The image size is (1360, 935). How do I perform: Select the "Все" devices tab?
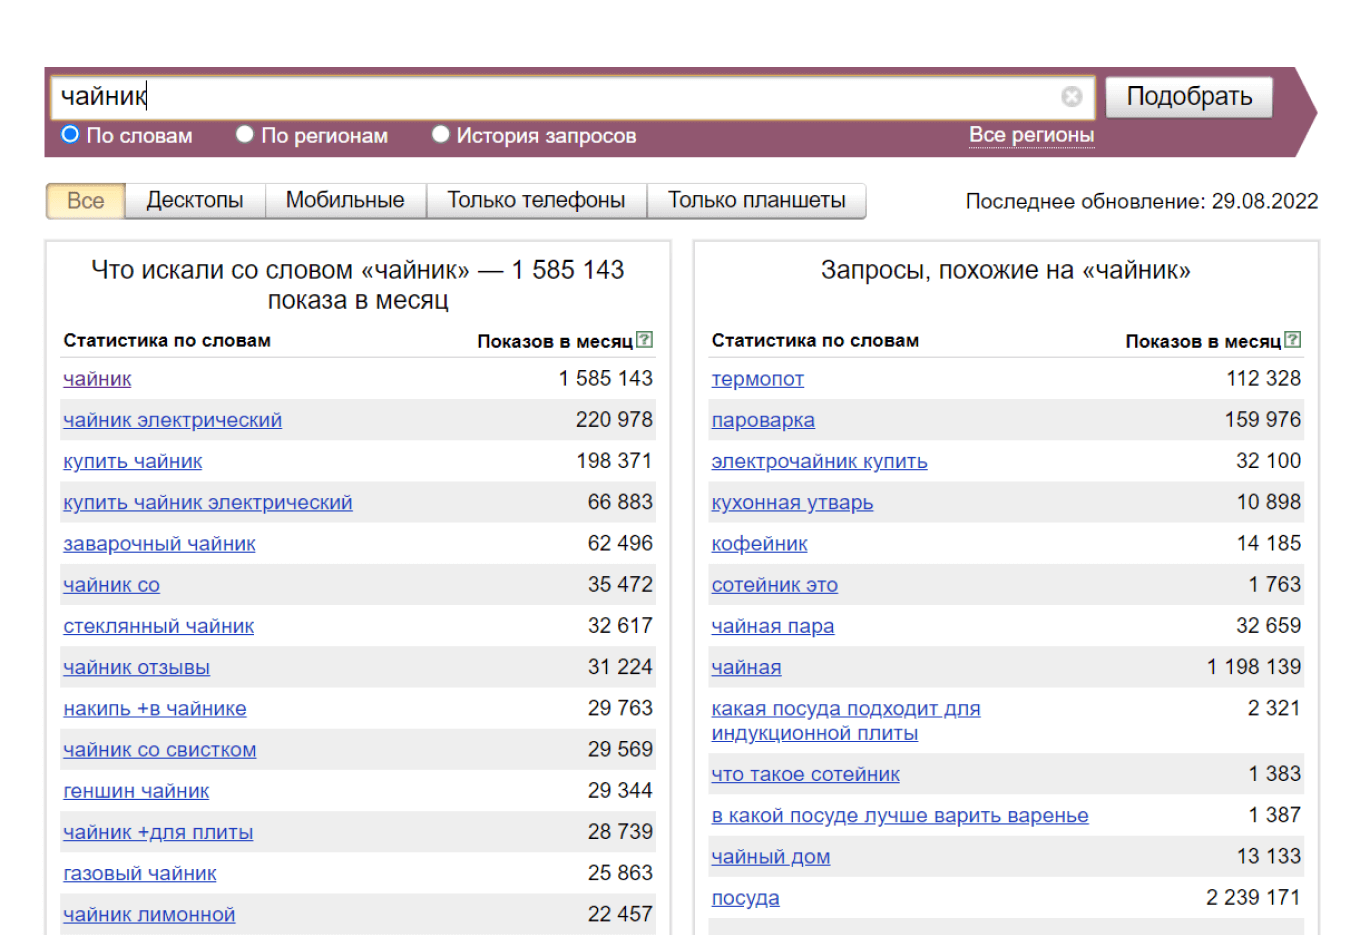coord(85,200)
